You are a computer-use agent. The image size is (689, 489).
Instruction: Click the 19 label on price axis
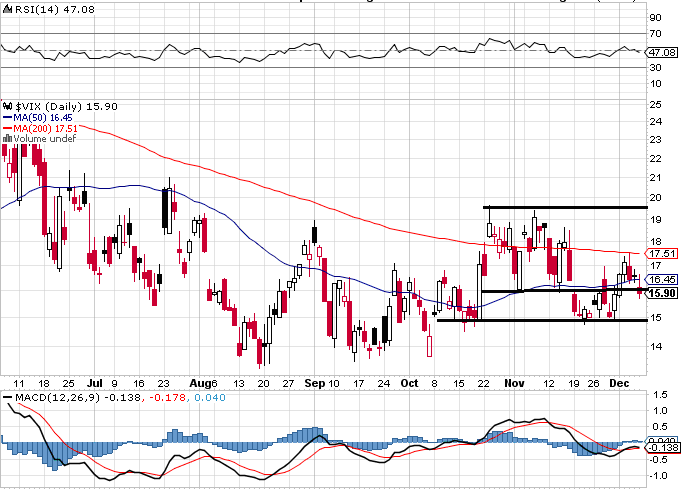(x=656, y=220)
